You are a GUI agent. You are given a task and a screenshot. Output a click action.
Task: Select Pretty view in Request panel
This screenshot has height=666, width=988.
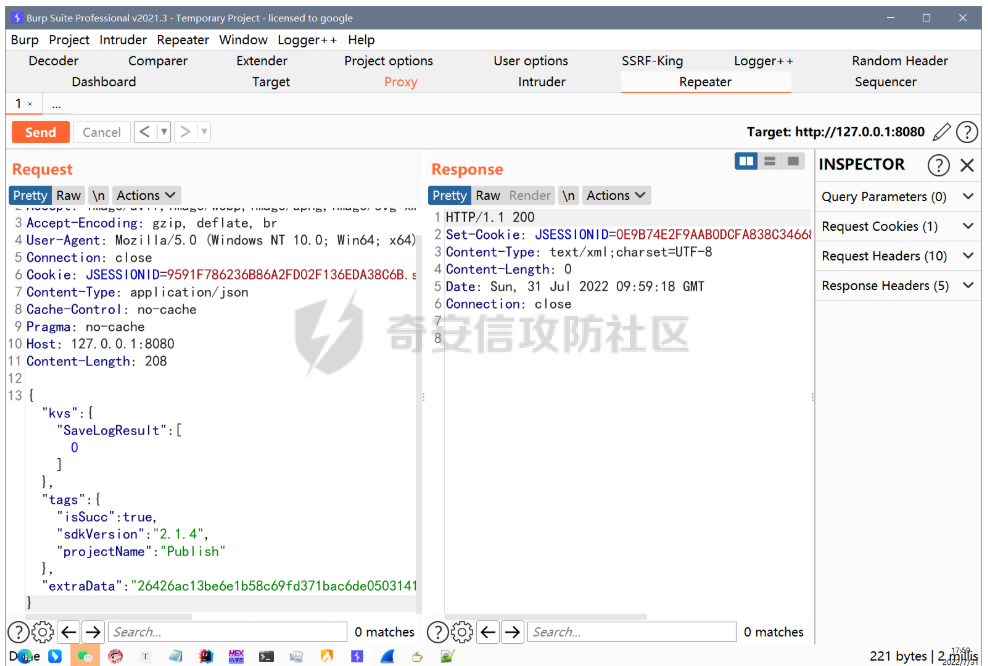(x=30, y=195)
